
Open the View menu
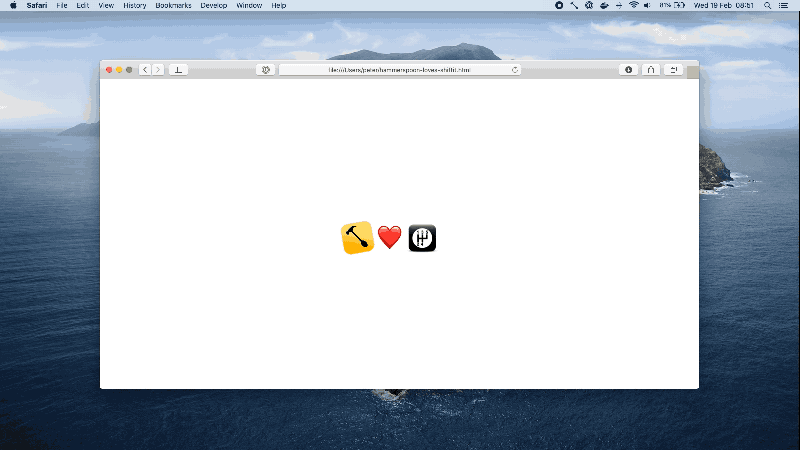pyautogui.click(x=106, y=6)
